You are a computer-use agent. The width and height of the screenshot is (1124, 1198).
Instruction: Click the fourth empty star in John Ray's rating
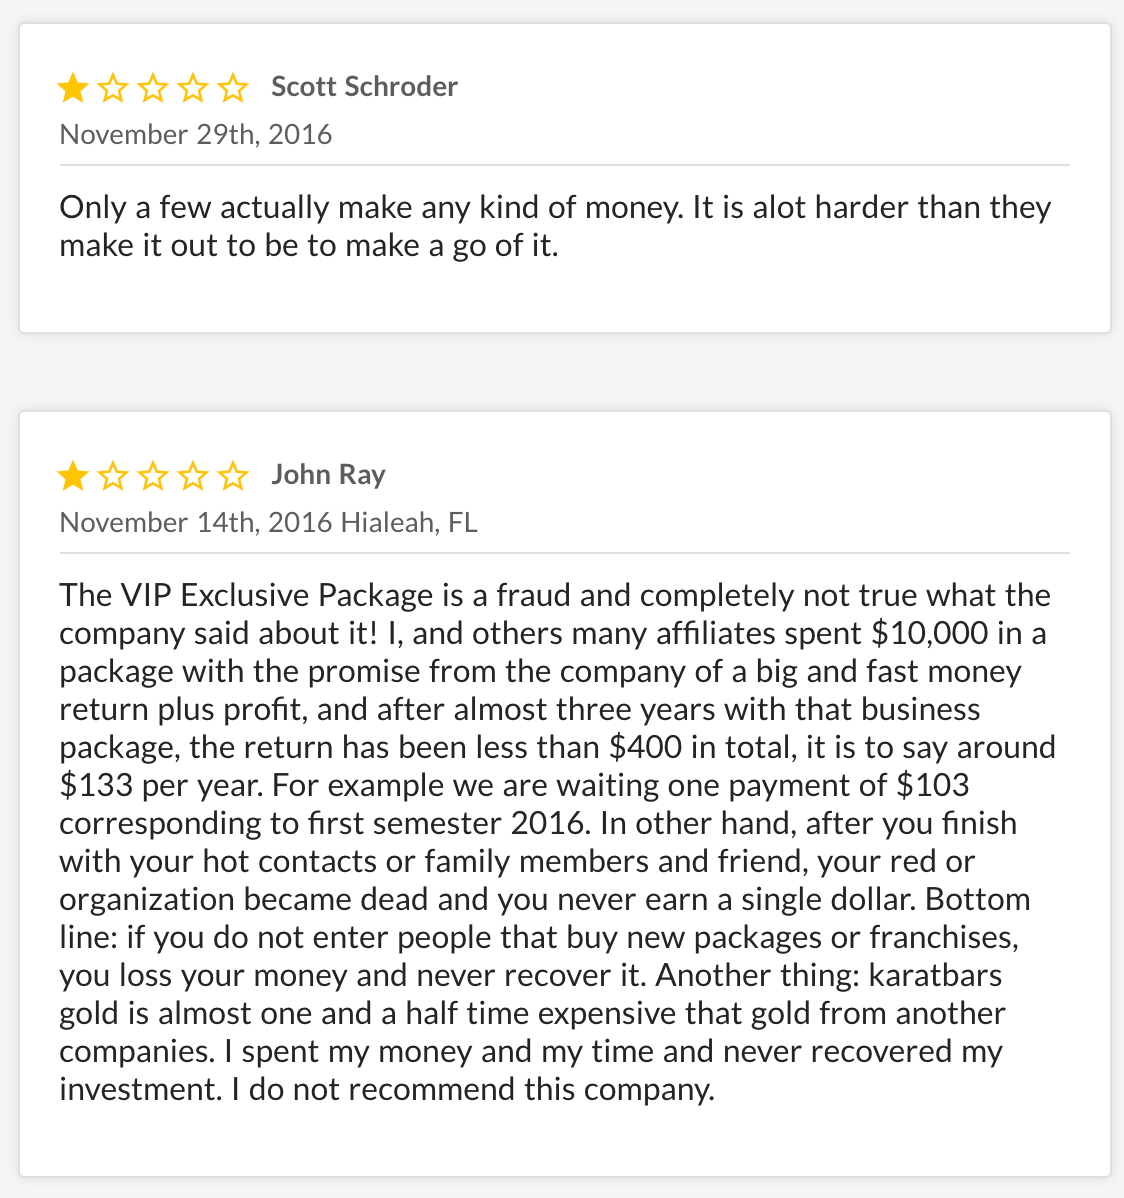193,476
